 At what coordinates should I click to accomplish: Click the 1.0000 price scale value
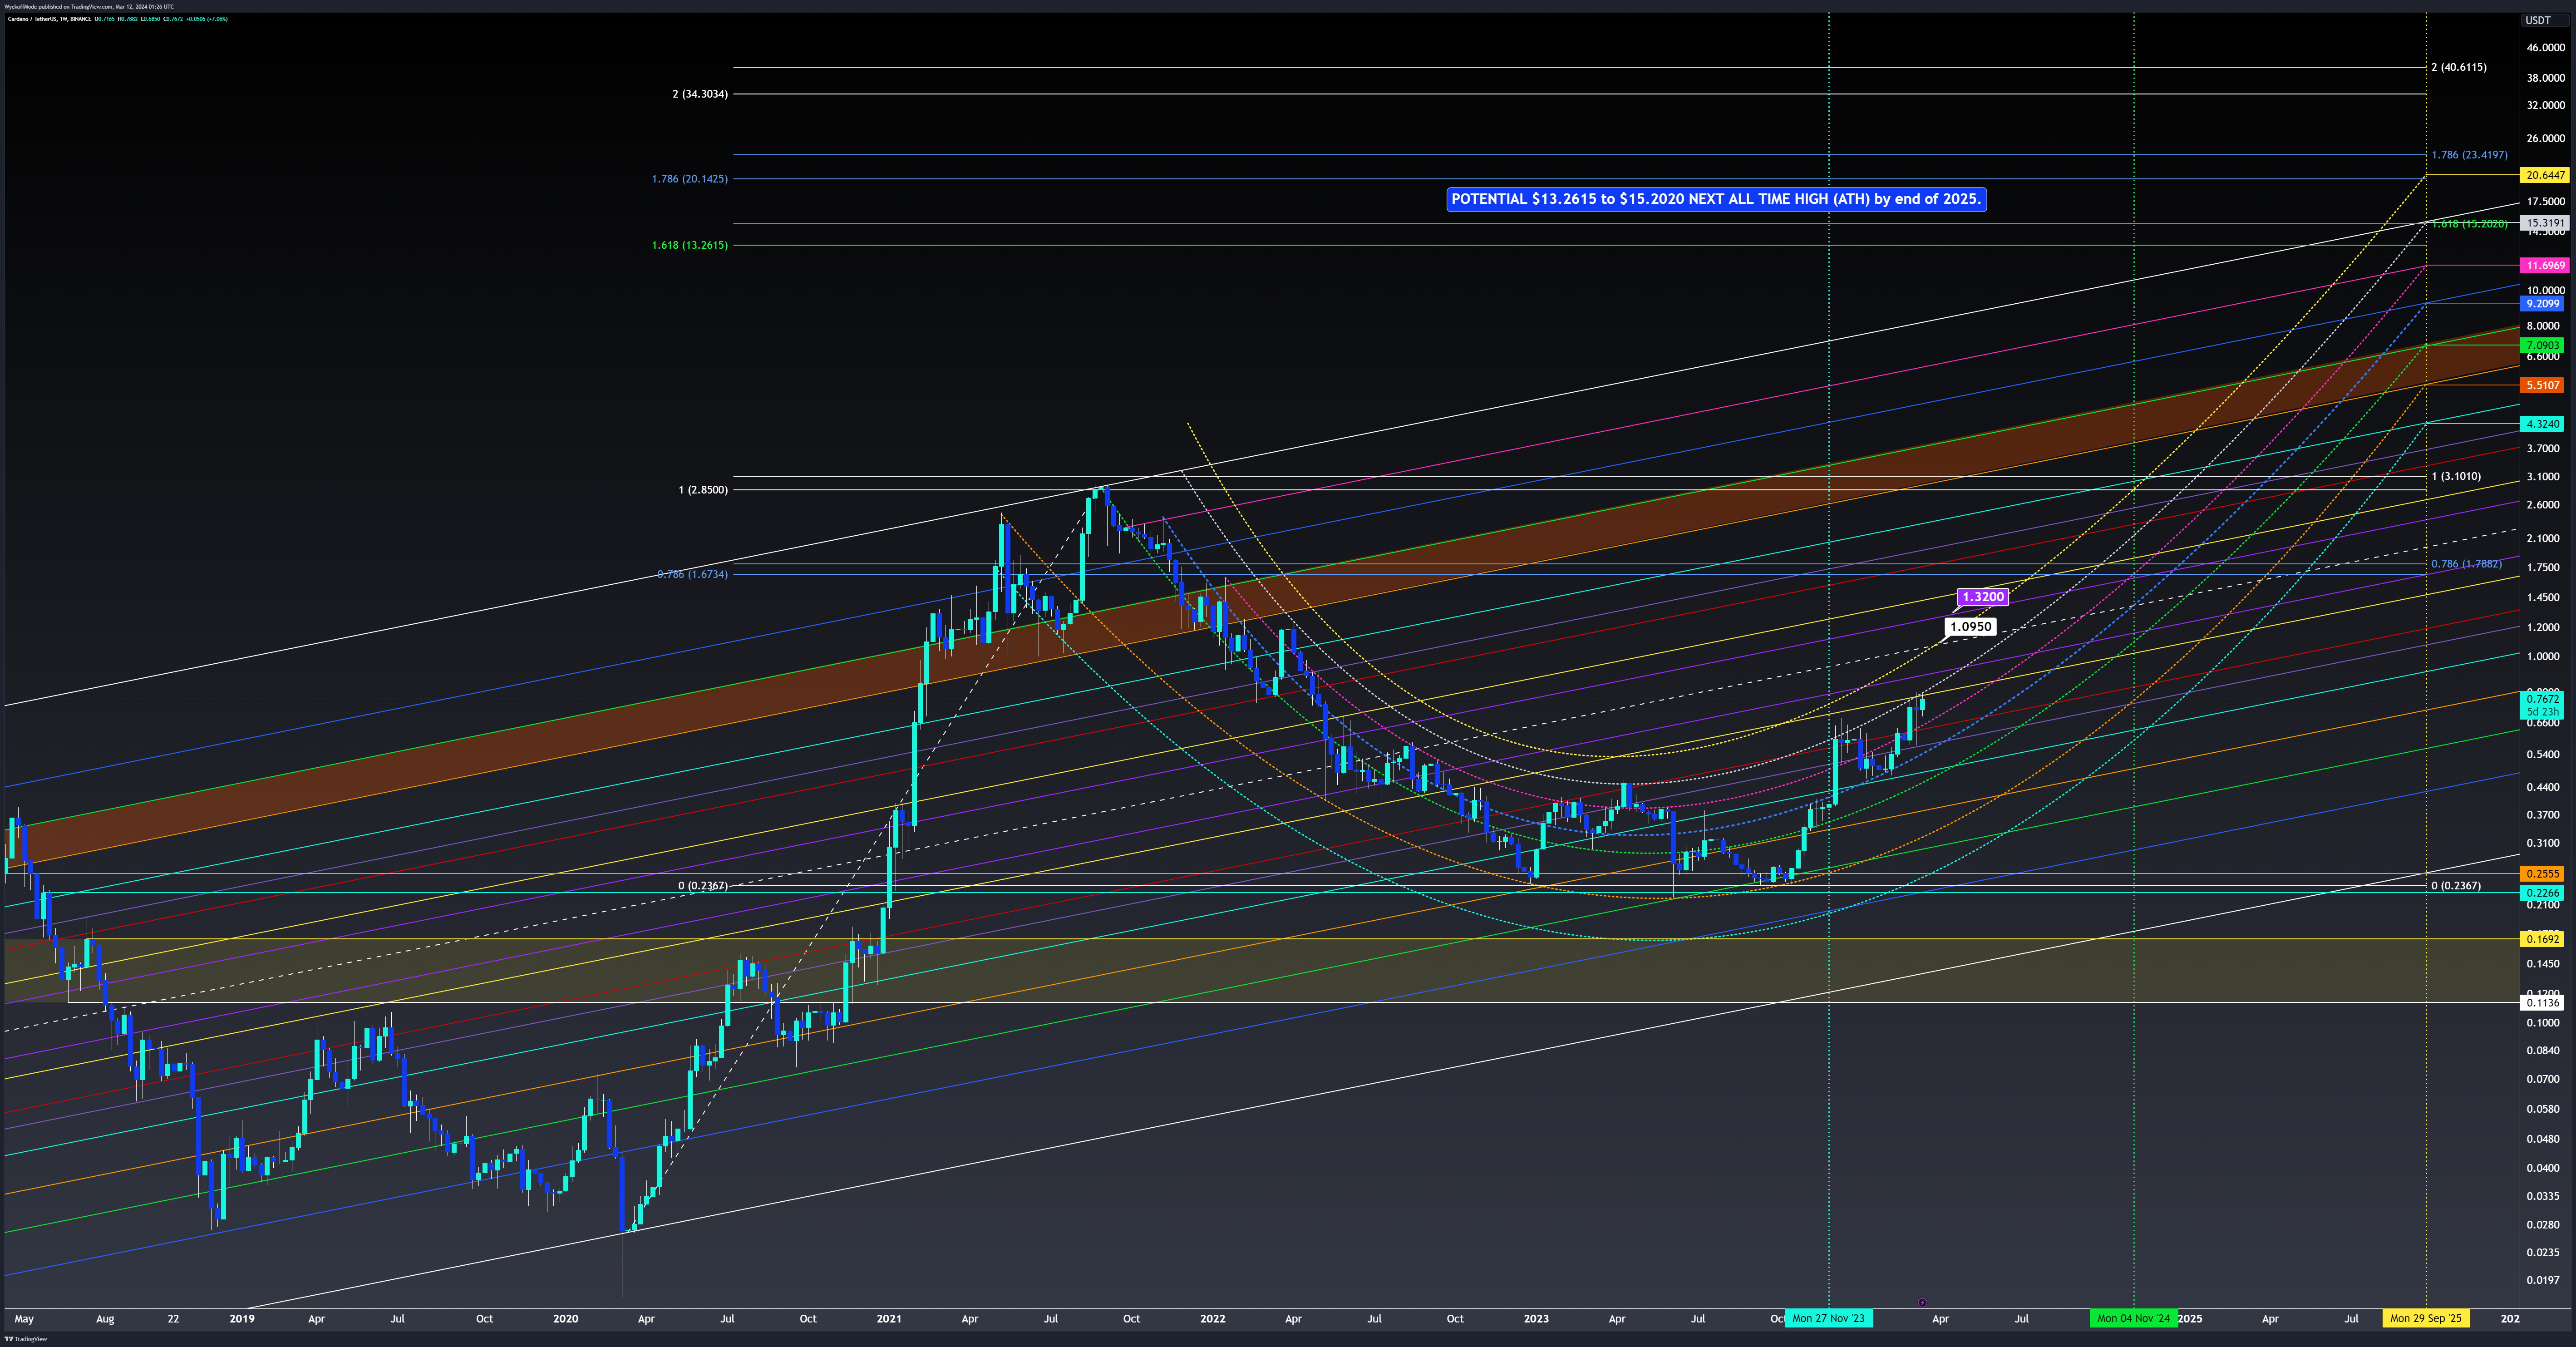[2543, 657]
